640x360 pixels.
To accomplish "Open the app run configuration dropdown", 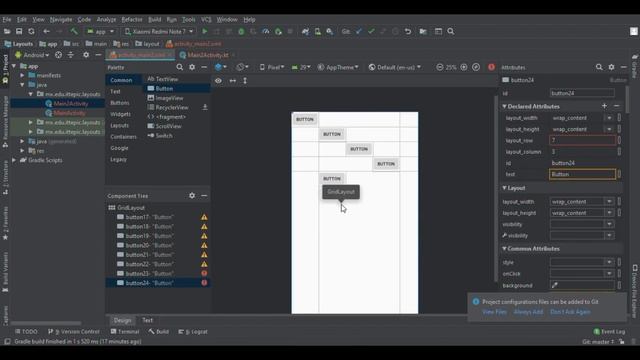I will click(x=100, y=31).
